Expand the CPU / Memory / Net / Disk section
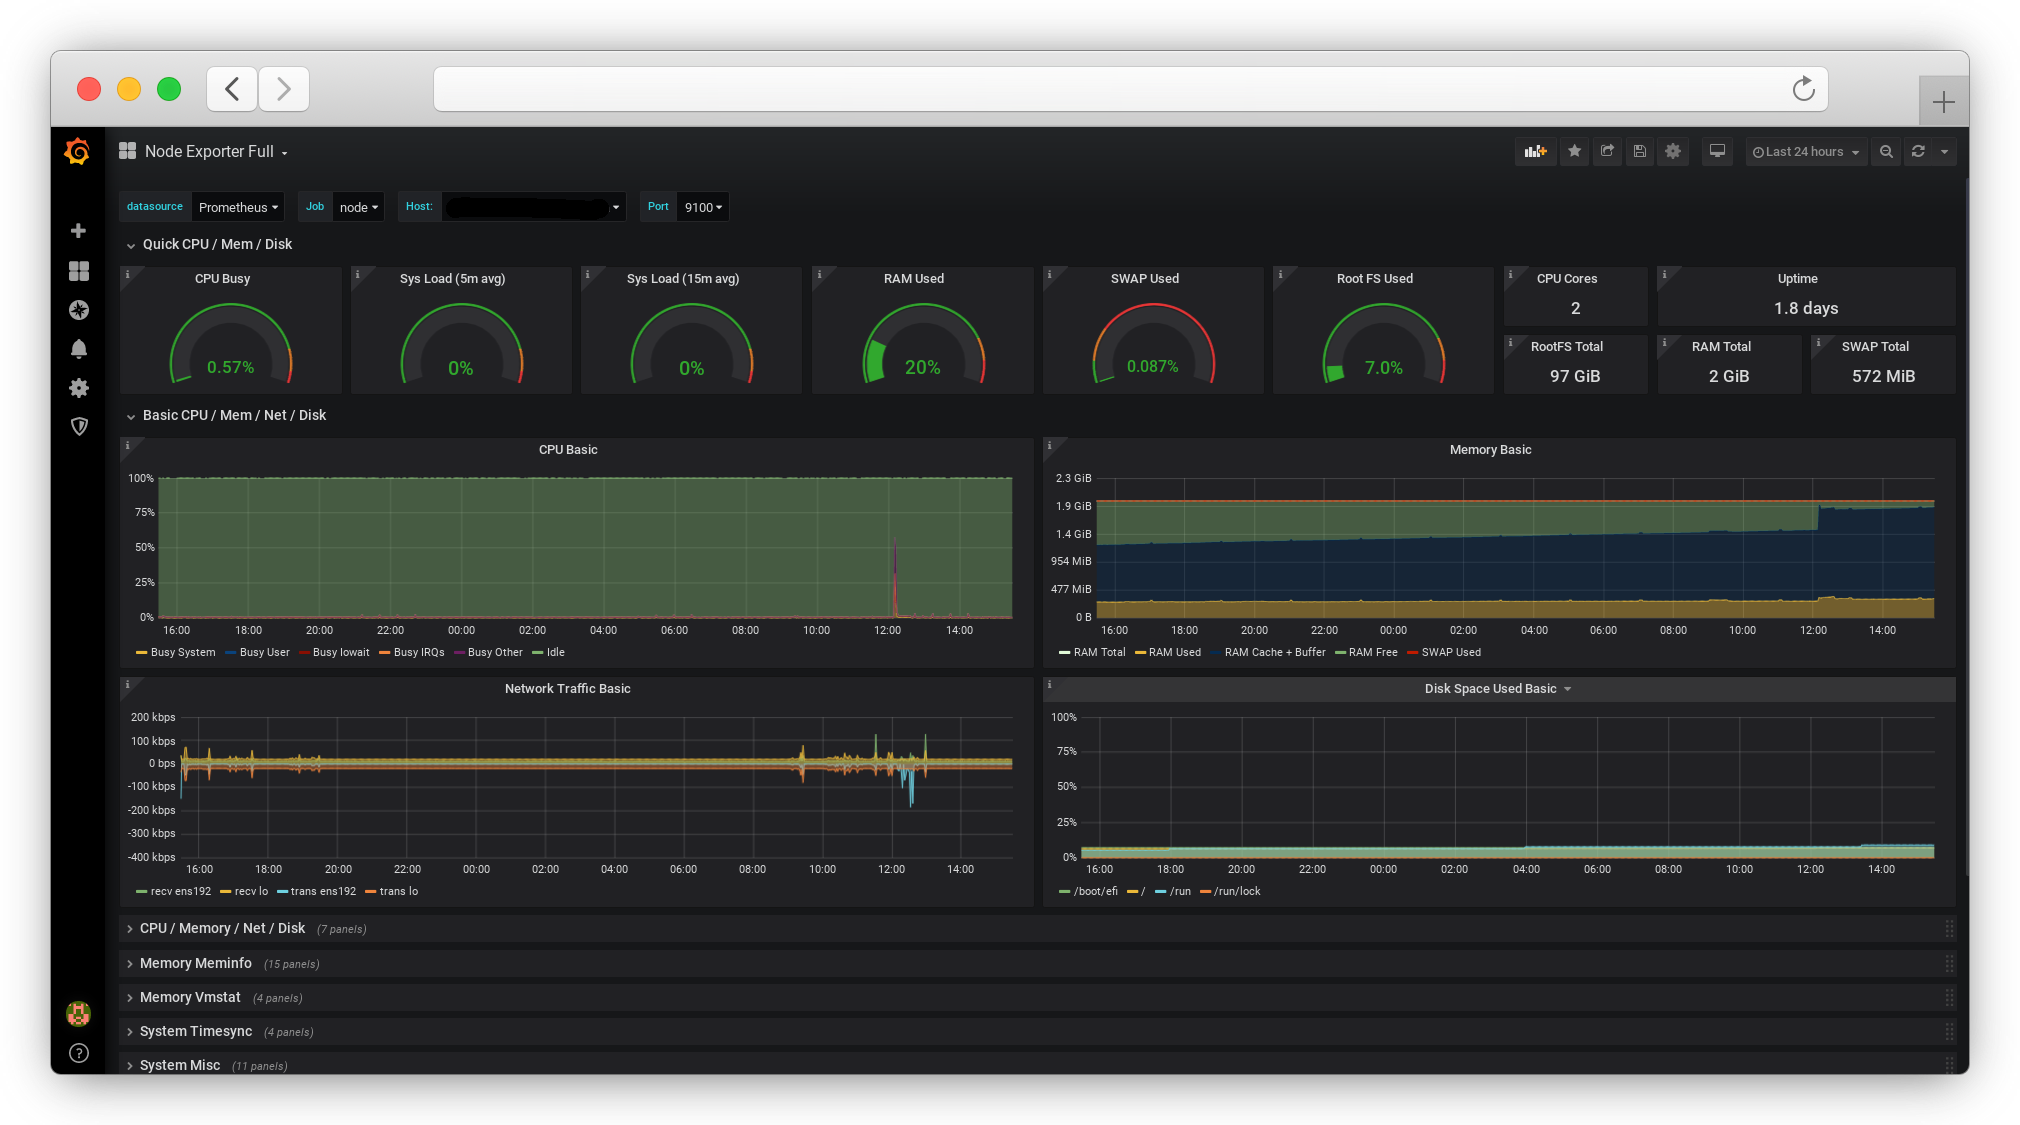Screen dimensions: 2020x1125 222,927
